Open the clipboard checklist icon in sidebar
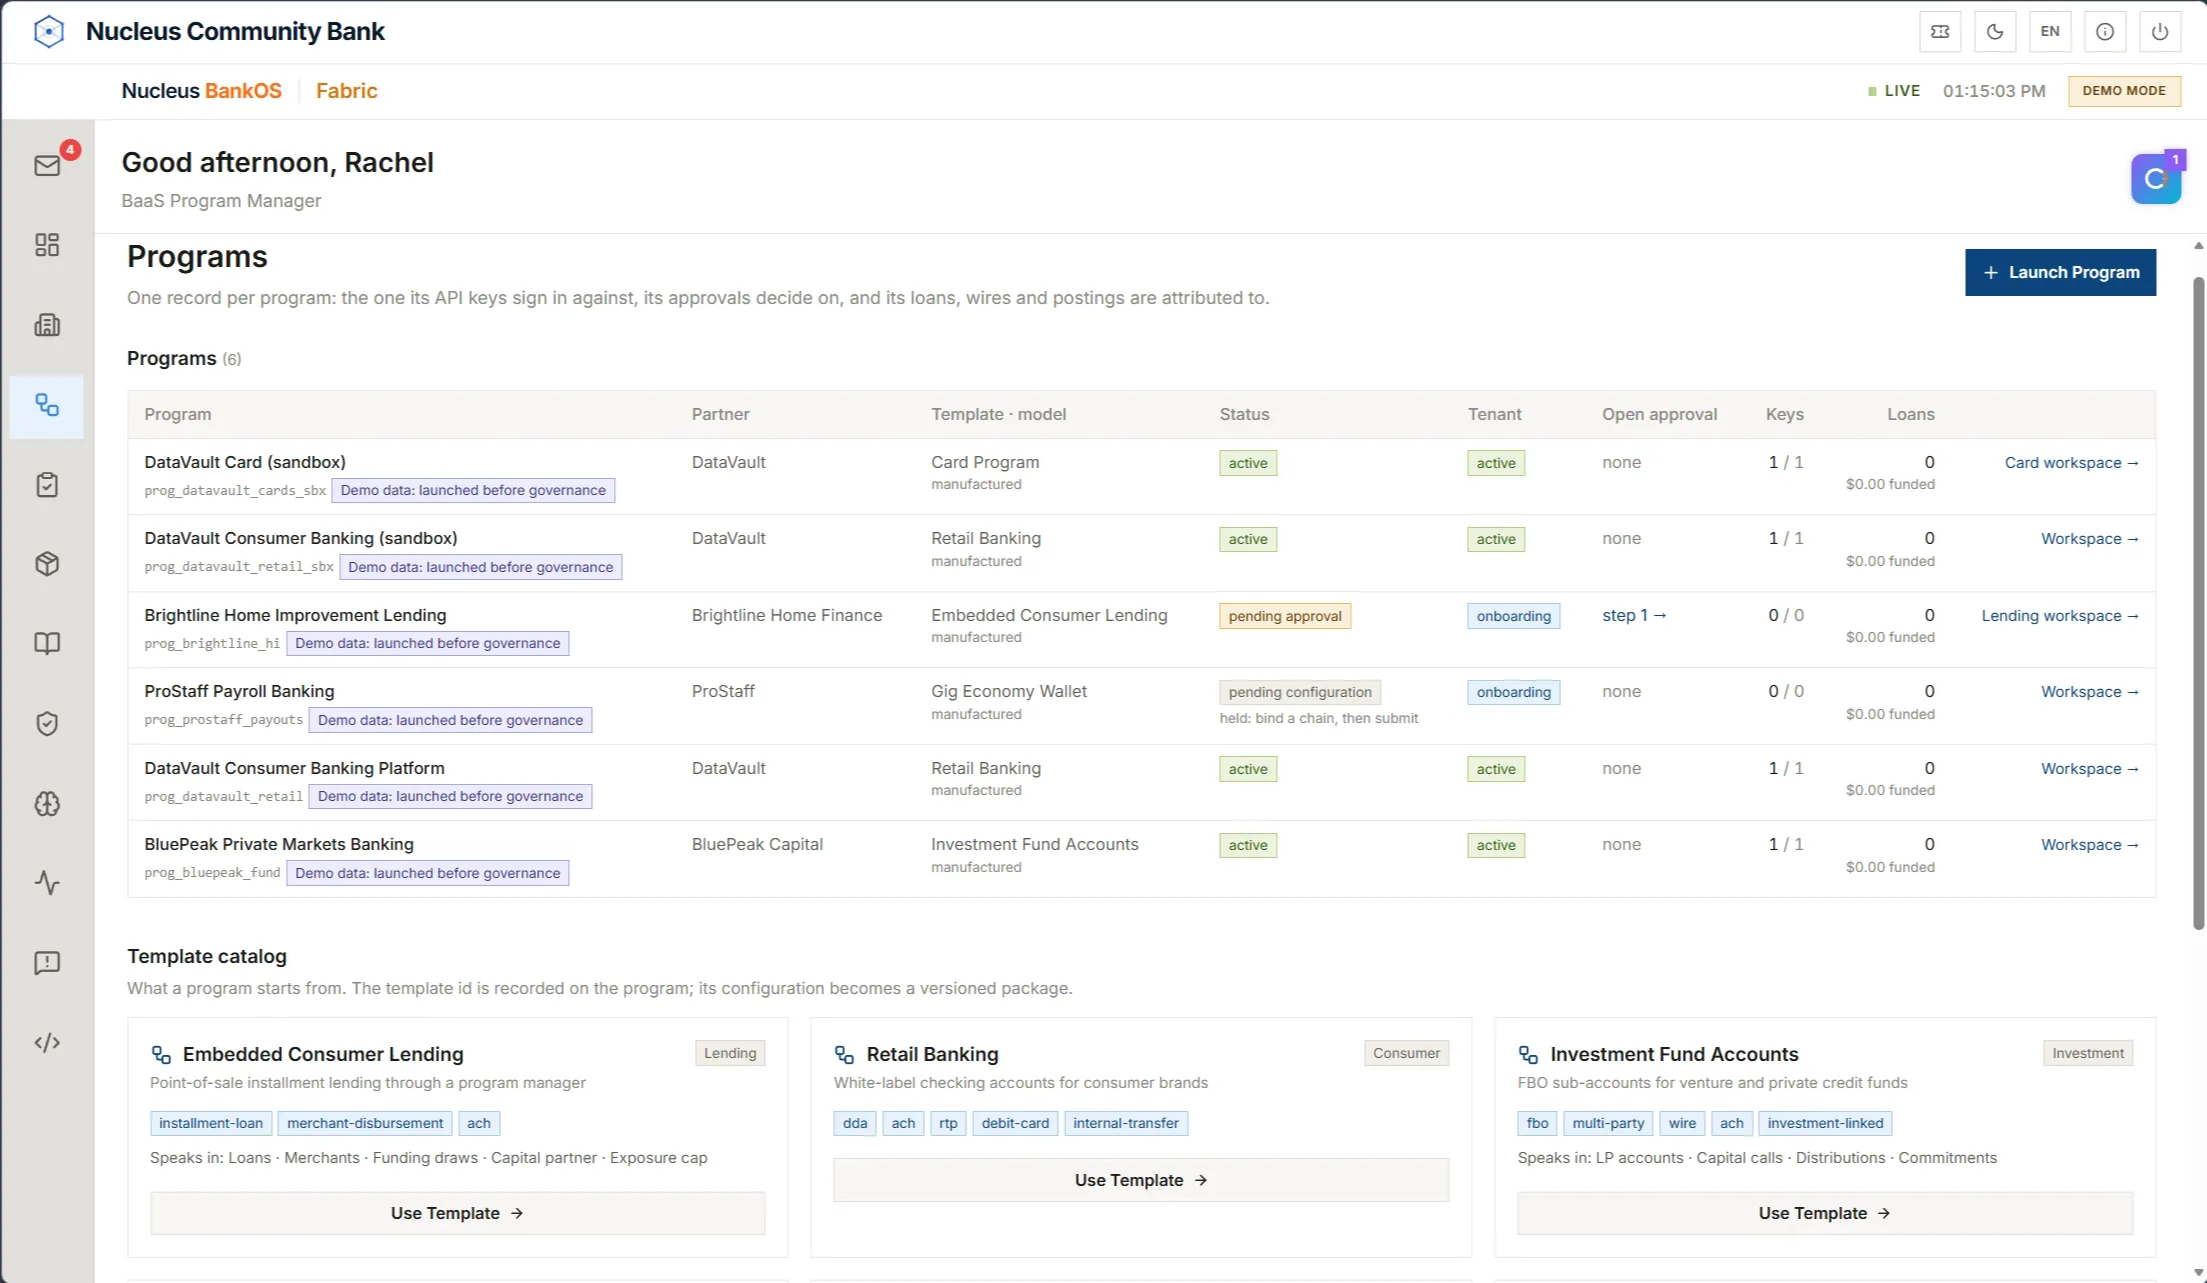 pyautogui.click(x=47, y=485)
